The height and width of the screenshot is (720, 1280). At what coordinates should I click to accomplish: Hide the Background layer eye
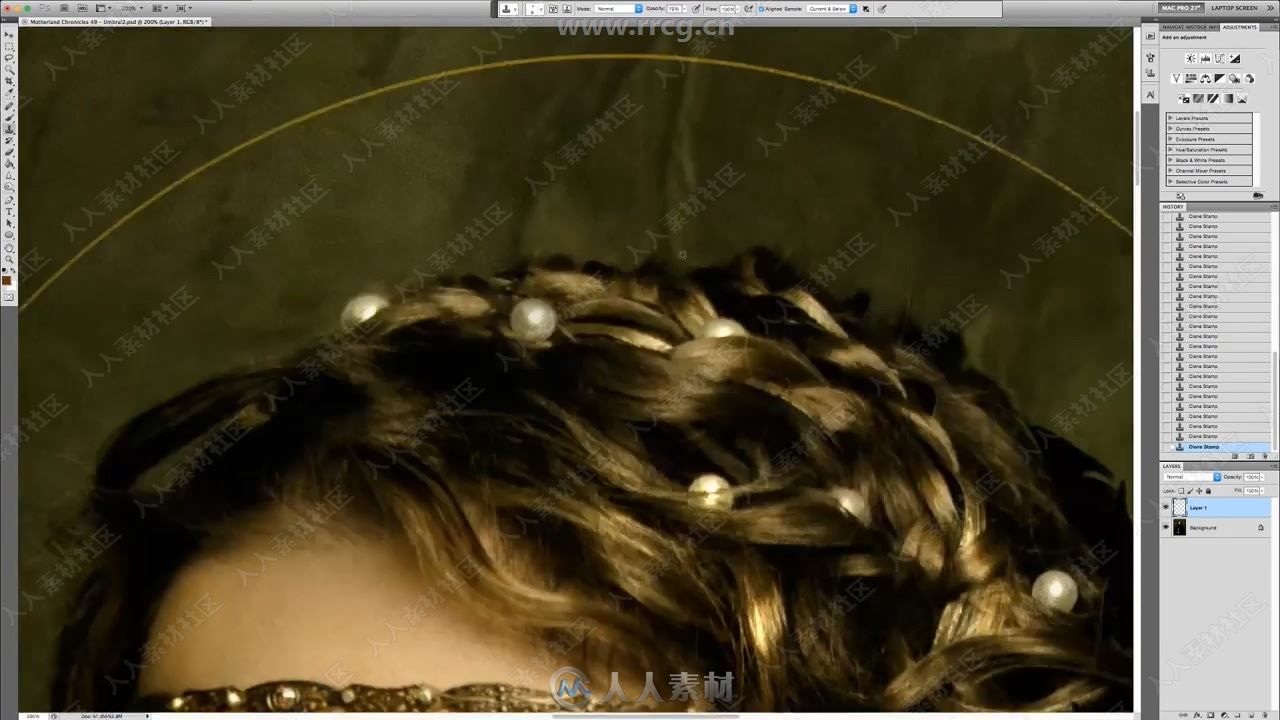pos(1165,527)
